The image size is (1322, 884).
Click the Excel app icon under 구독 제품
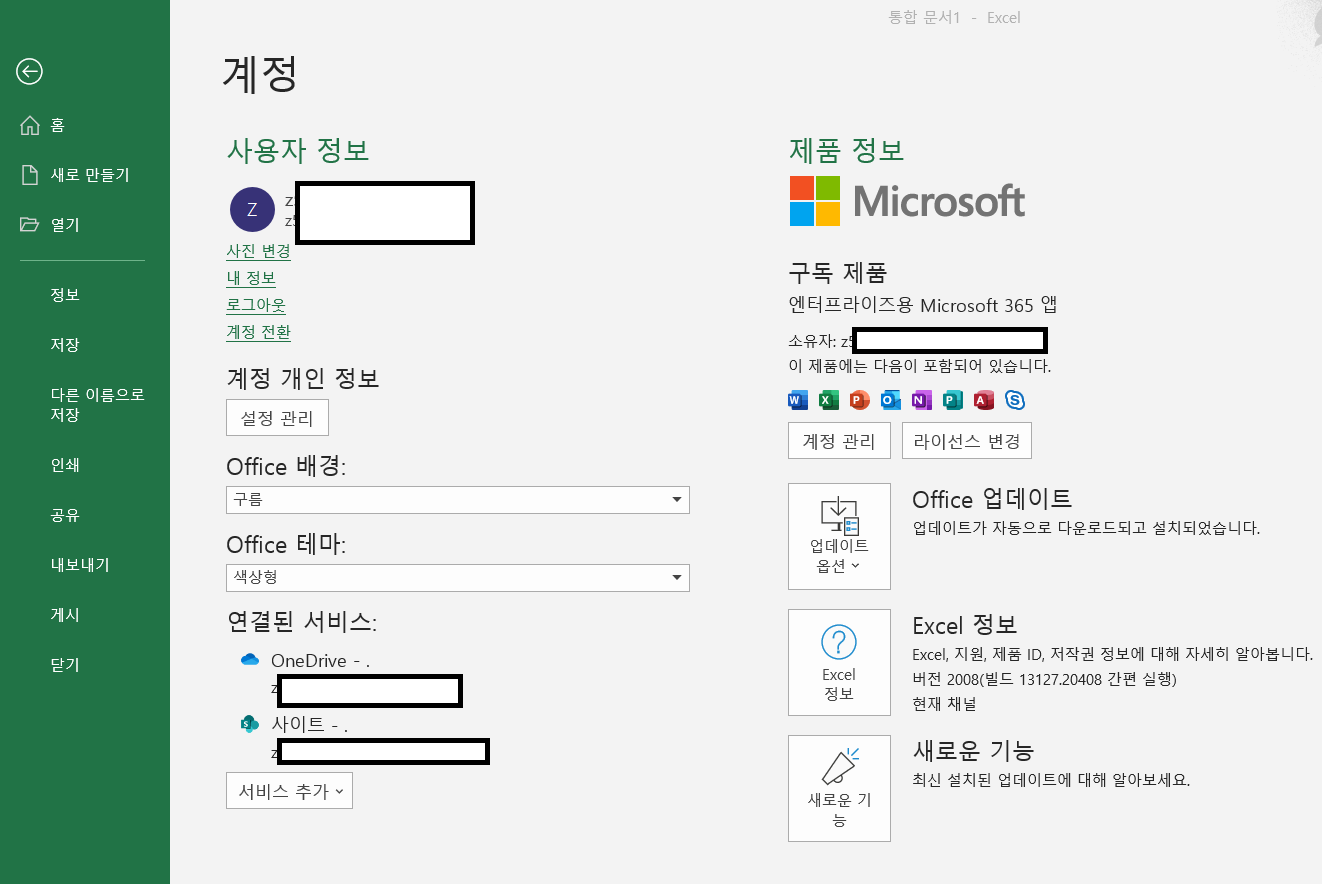click(x=828, y=400)
